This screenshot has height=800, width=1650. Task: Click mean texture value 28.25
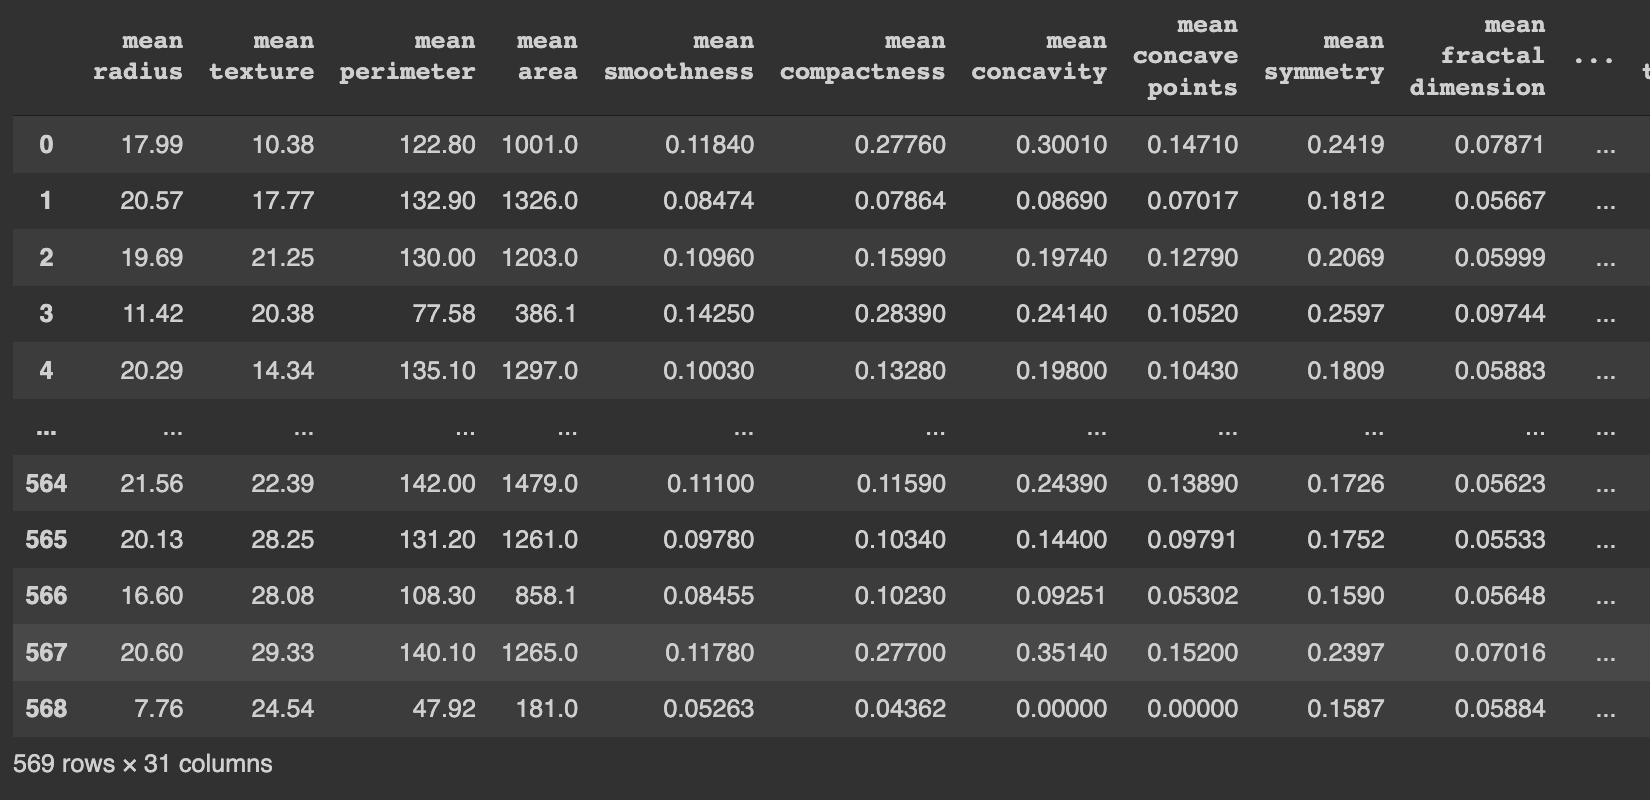coord(283,540)
